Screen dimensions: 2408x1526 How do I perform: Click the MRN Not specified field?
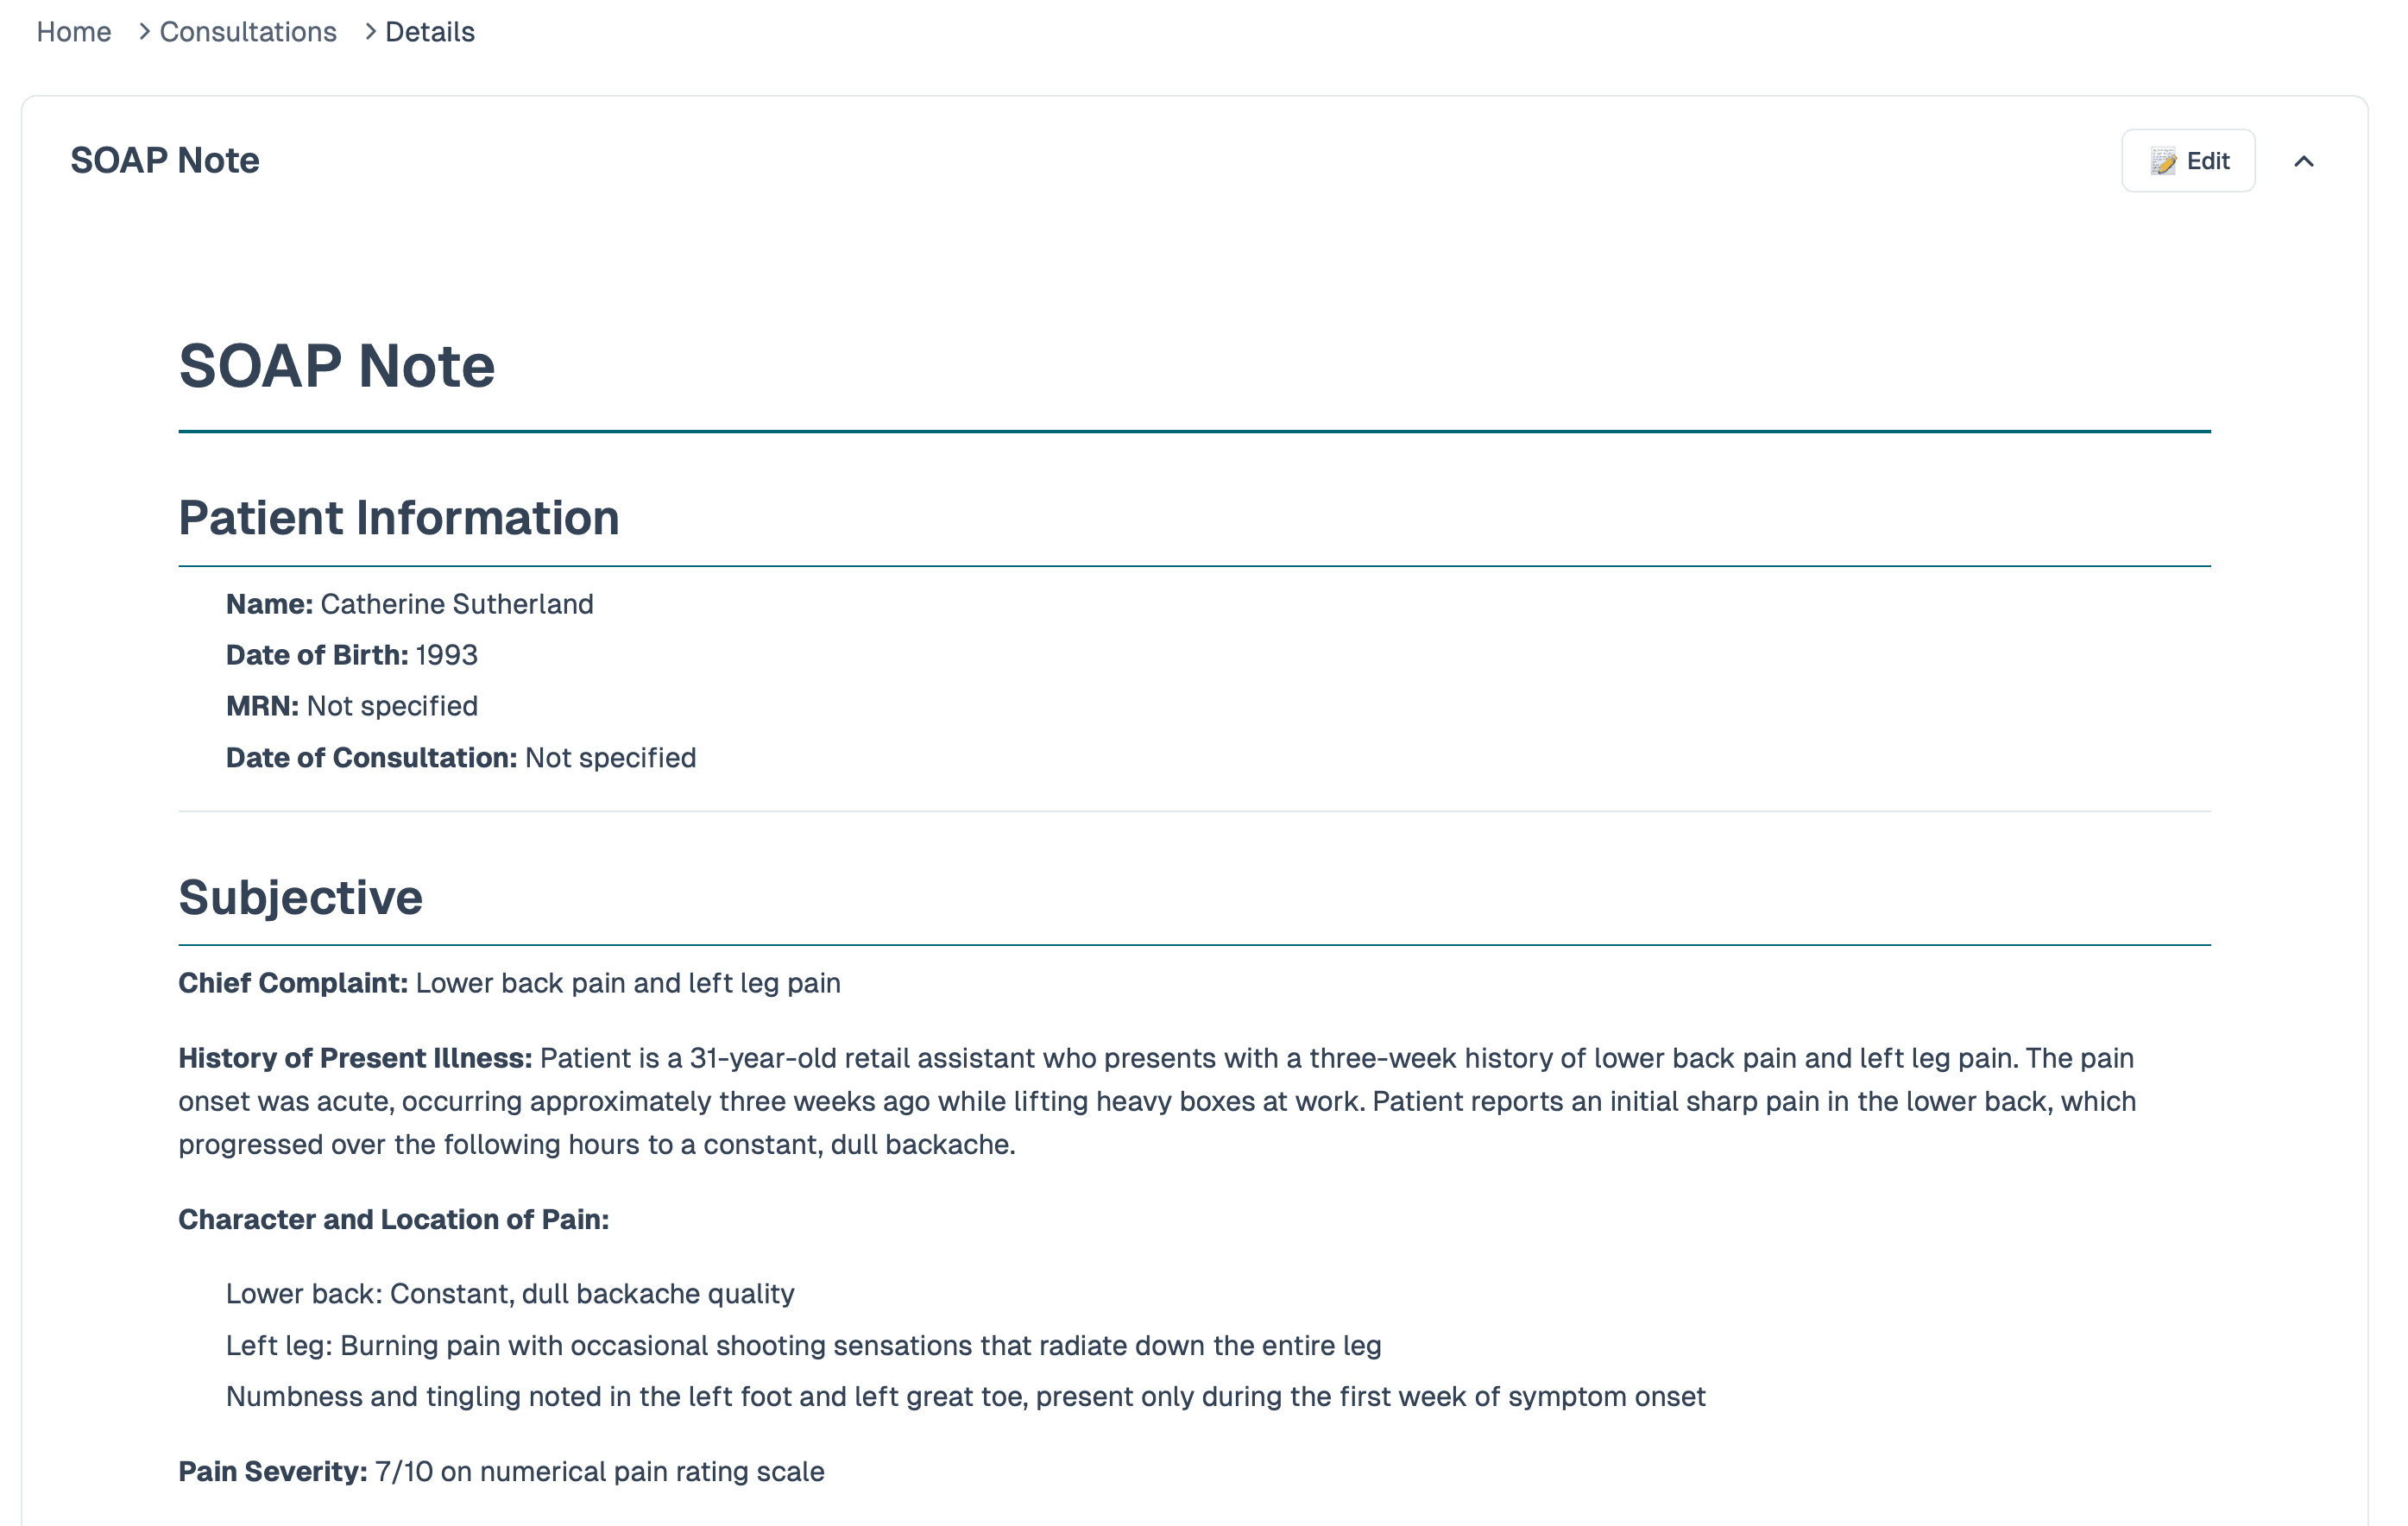point(351,706)
